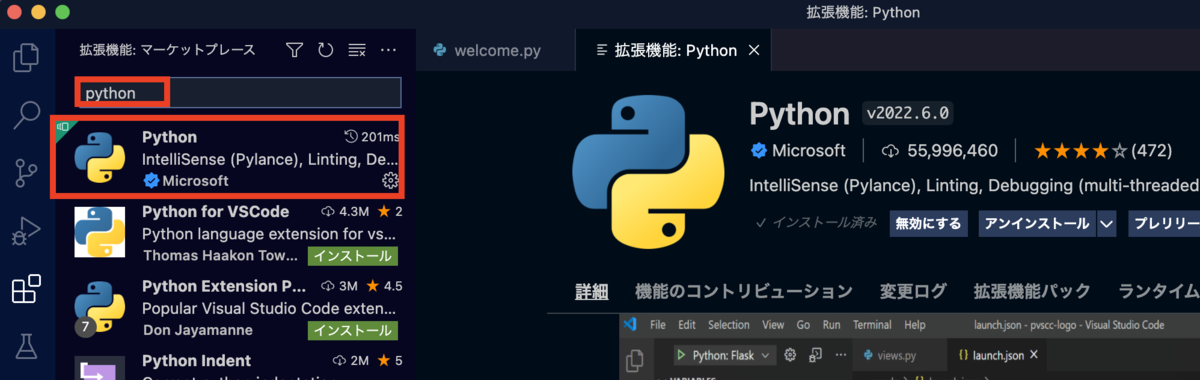Click the install count cloud icon 55,996,460

pyautogui.click(x=891, y=151)
